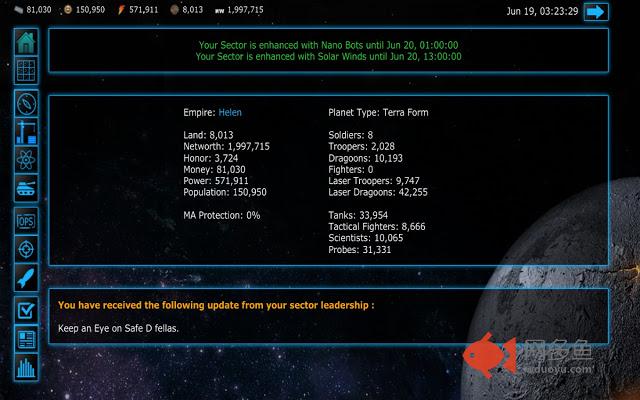Screen dimensions: 640x400
Task: Click 'Troopers: 2,028' unit line
Action: [362, 147]
